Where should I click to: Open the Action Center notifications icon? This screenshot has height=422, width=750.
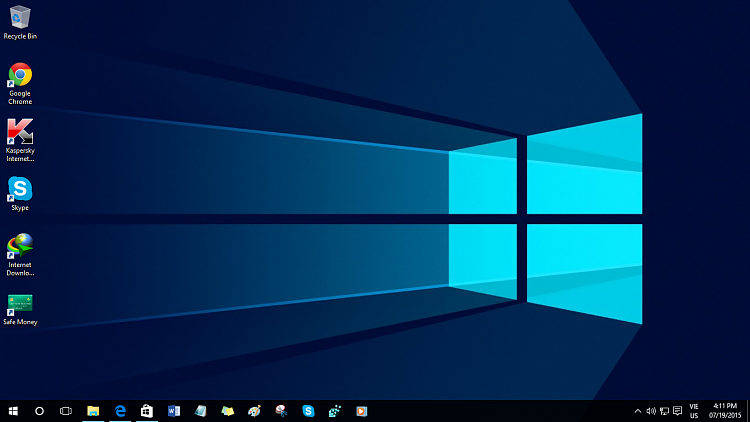click(677, 411)
